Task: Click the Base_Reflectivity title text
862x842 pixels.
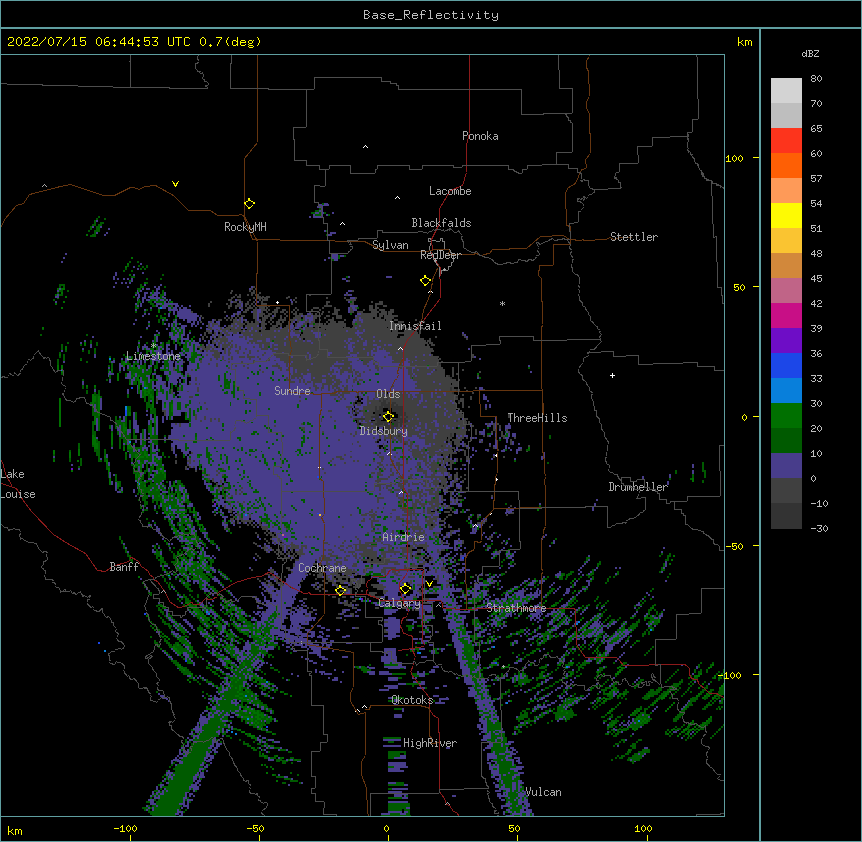Action: [431, 15]
